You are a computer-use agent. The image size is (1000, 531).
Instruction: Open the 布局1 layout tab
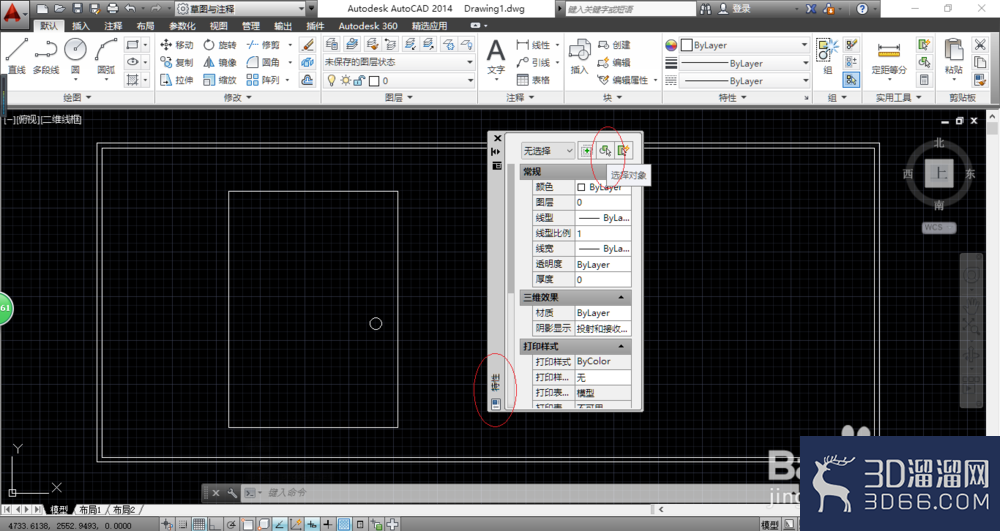[x=91, y=510]
